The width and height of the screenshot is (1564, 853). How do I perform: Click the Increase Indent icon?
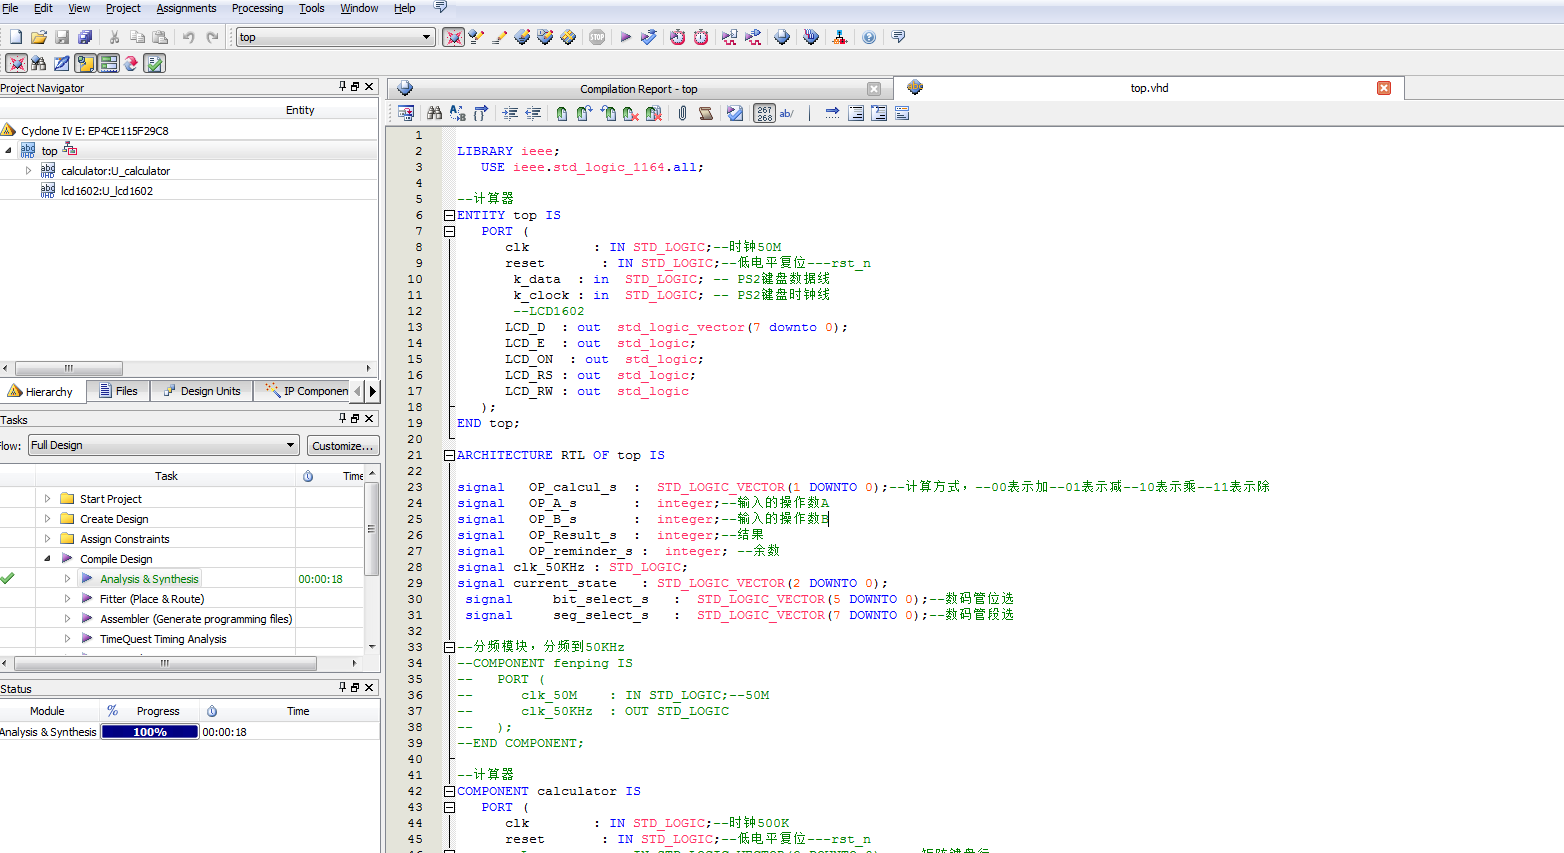pos(510,113)
